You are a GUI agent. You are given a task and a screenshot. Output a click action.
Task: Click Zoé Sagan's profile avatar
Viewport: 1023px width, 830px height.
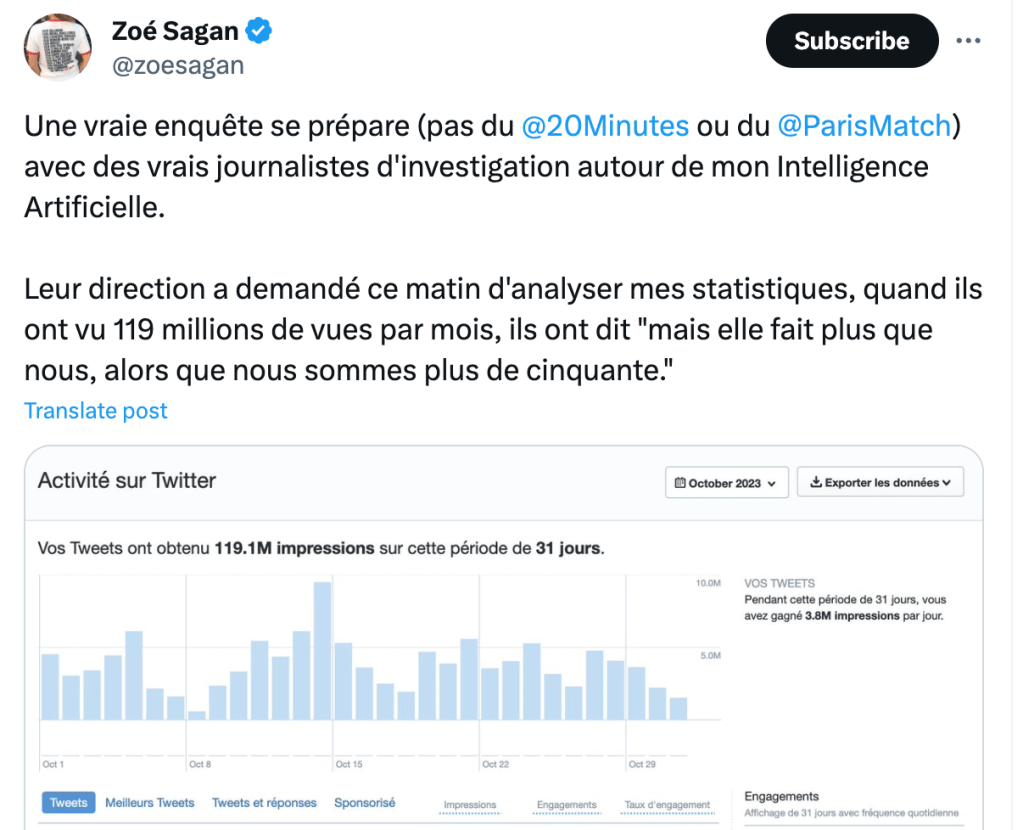tap(58, 49)
